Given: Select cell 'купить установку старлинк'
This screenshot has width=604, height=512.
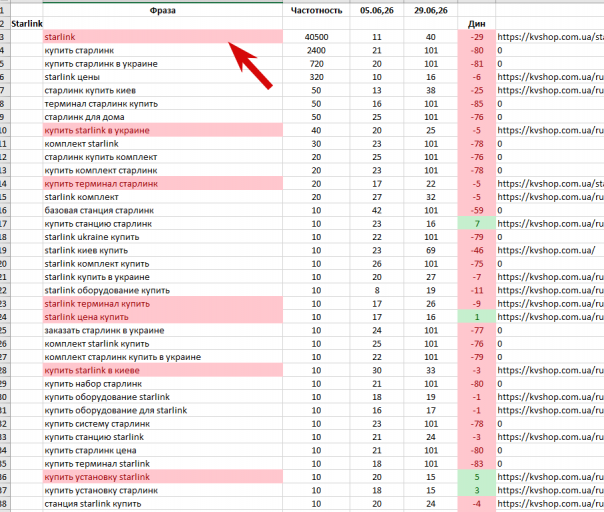Looking at the screenshot, I should (163, 490).
